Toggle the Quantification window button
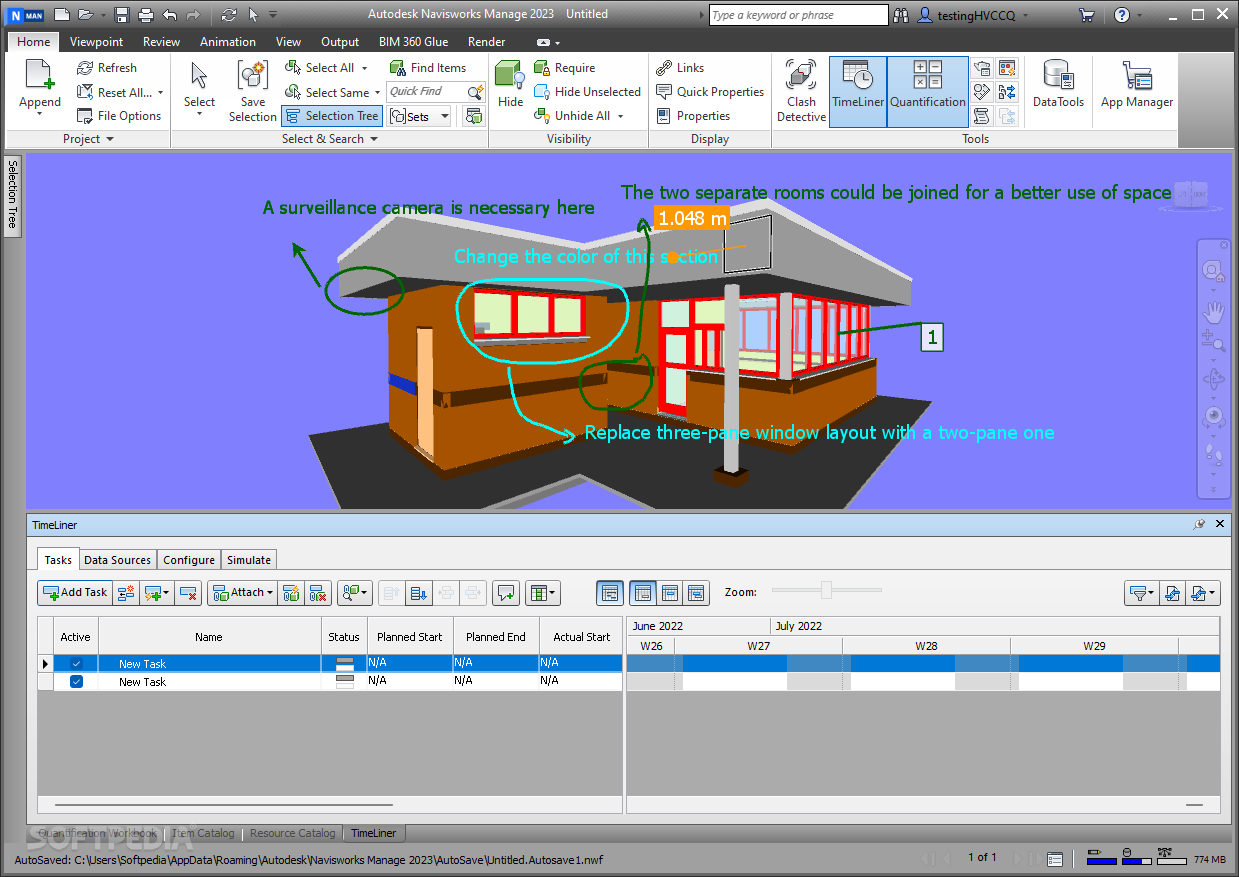 pos(928,91)
